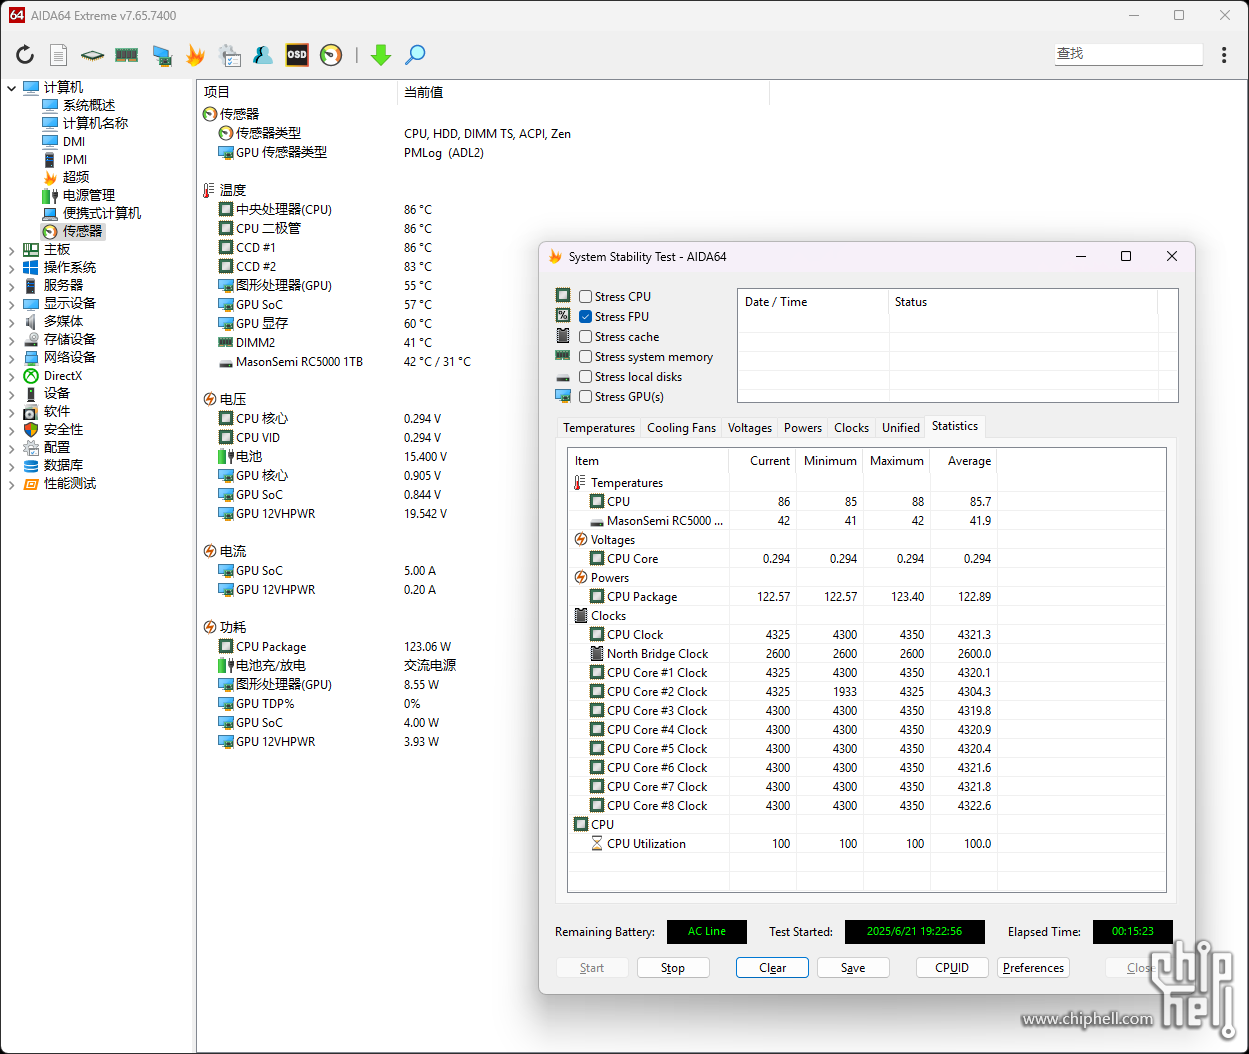1249x1054 pixels.
Task: Select the North Bridge Clock row
Action: 783,654
